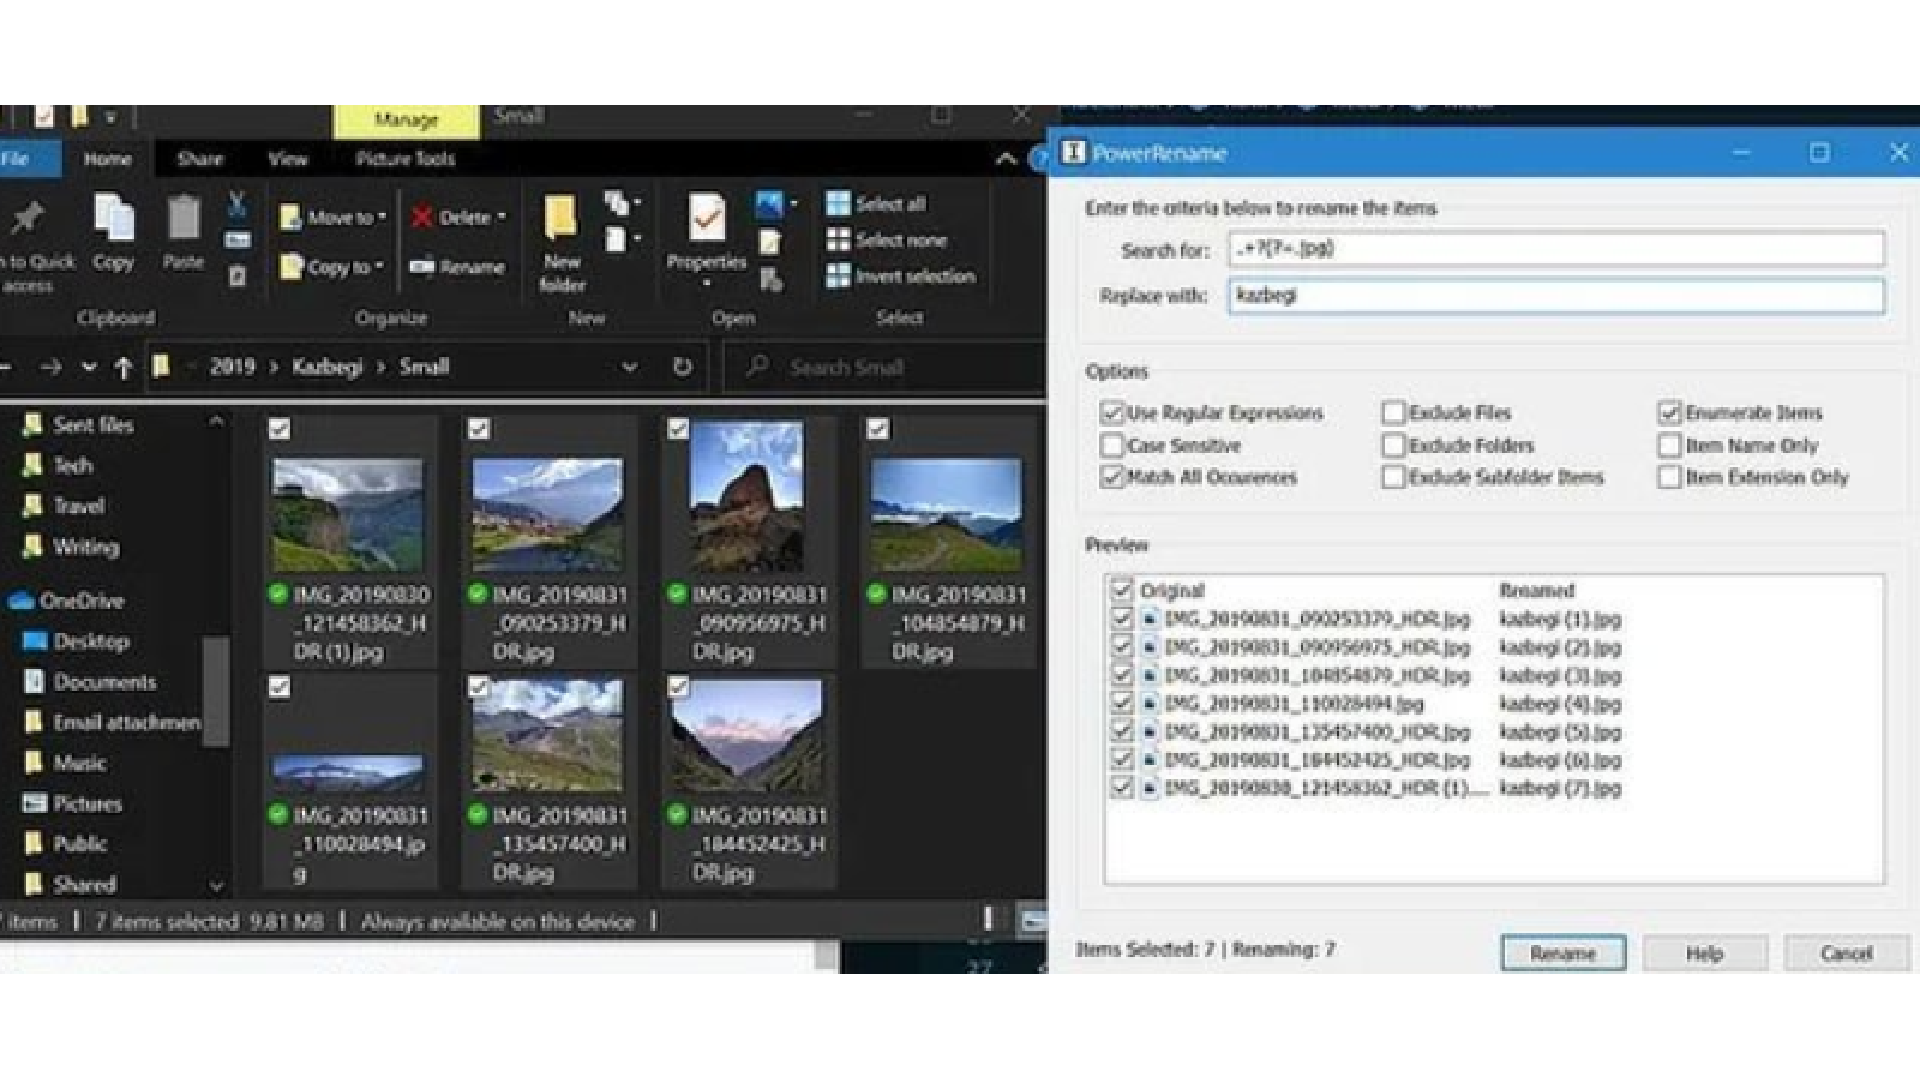Click the refresh icon beside address bar
Image resolution: width=1920 pixels, height=1080 pixels.
click(682, 367)
